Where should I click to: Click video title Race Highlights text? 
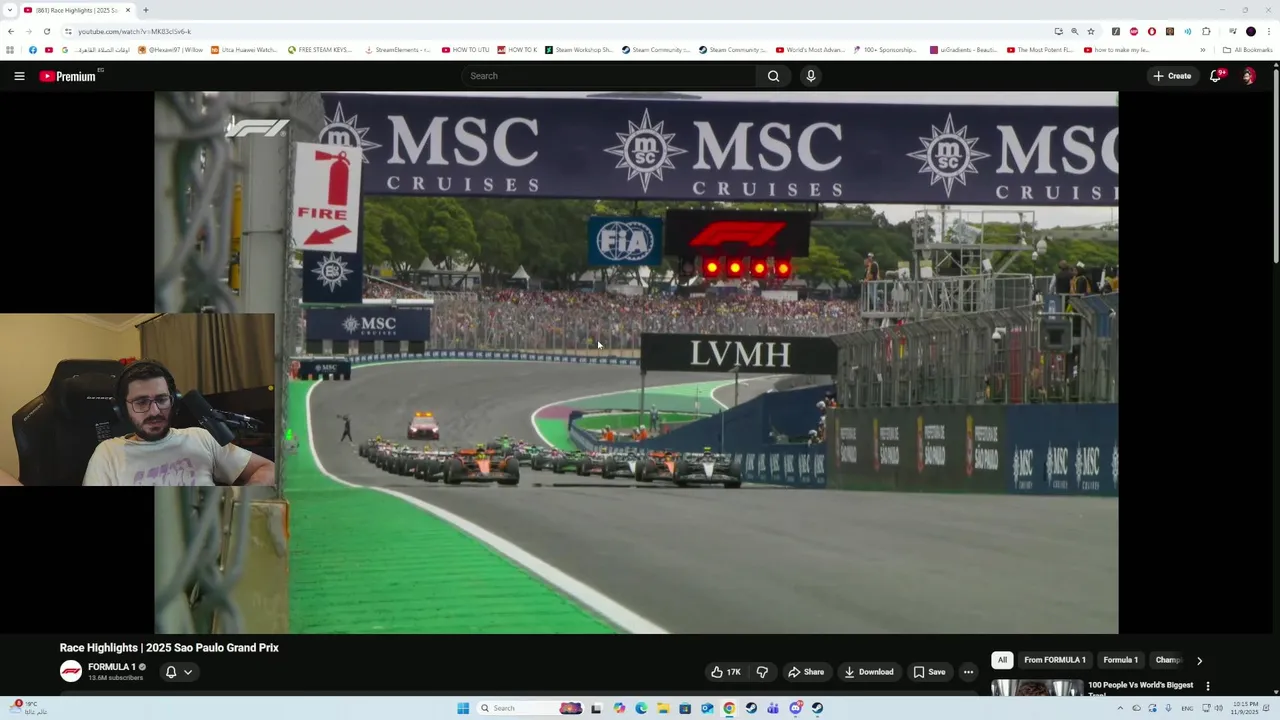click(169, 648)
